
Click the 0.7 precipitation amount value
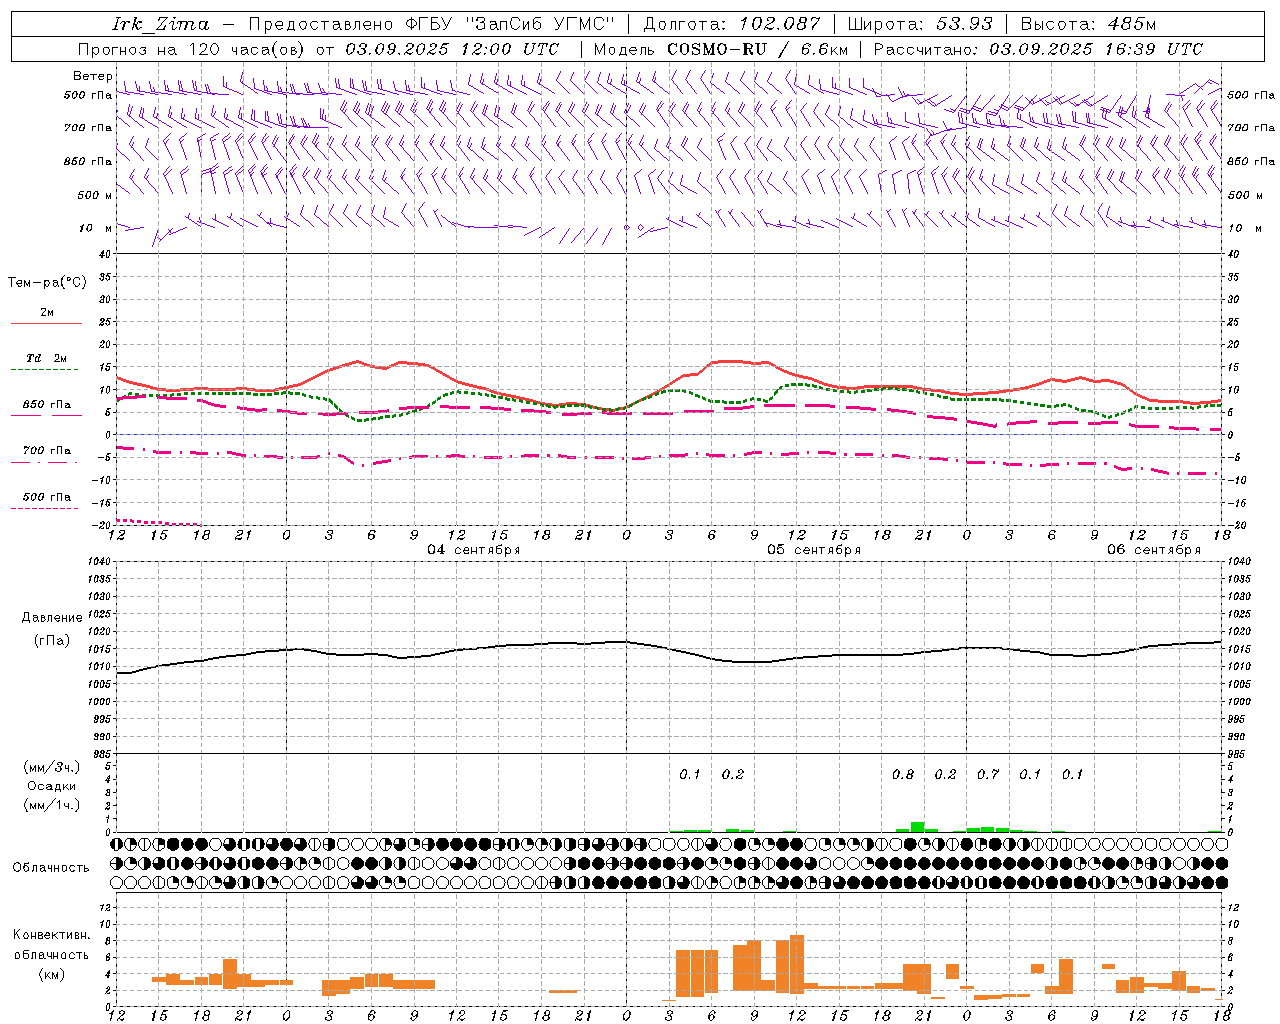pyautogui.click(x=988, y=775)
